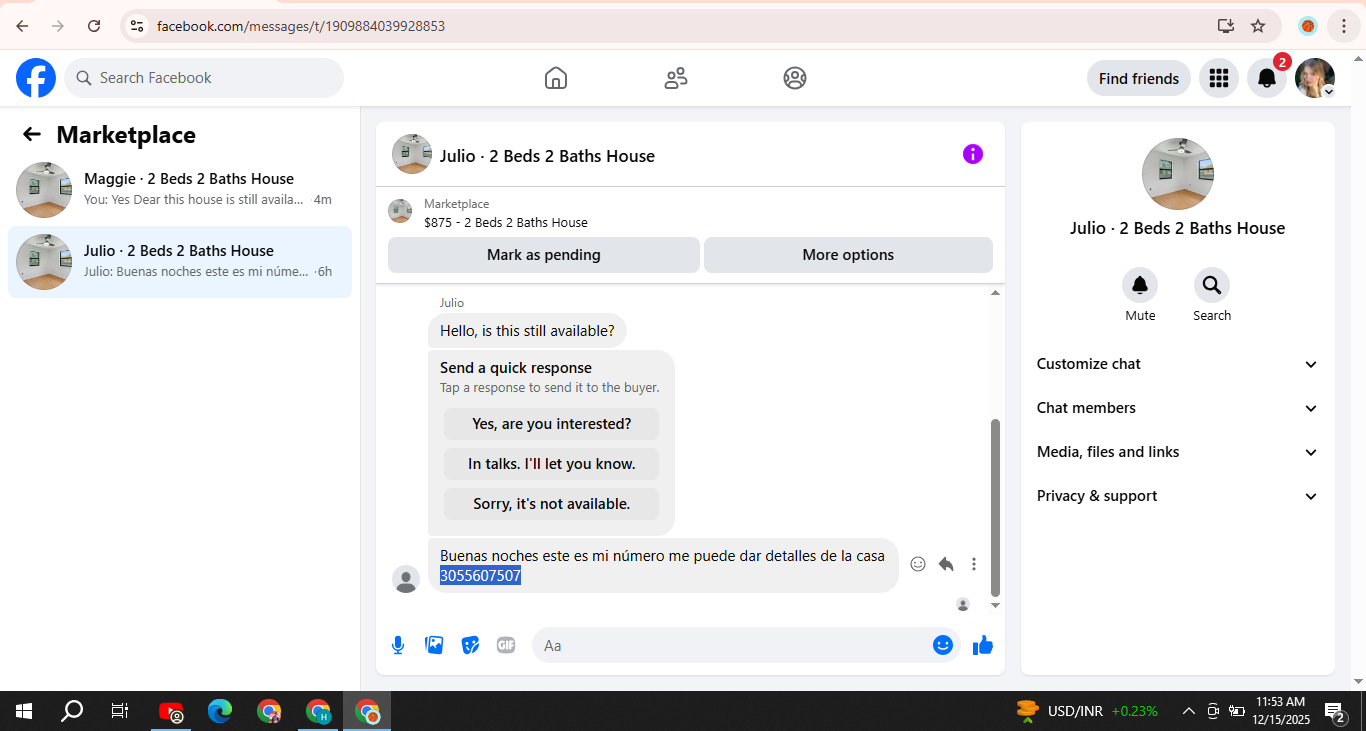
Task: Open more options for Julio's message
Action: click(974, 564)
